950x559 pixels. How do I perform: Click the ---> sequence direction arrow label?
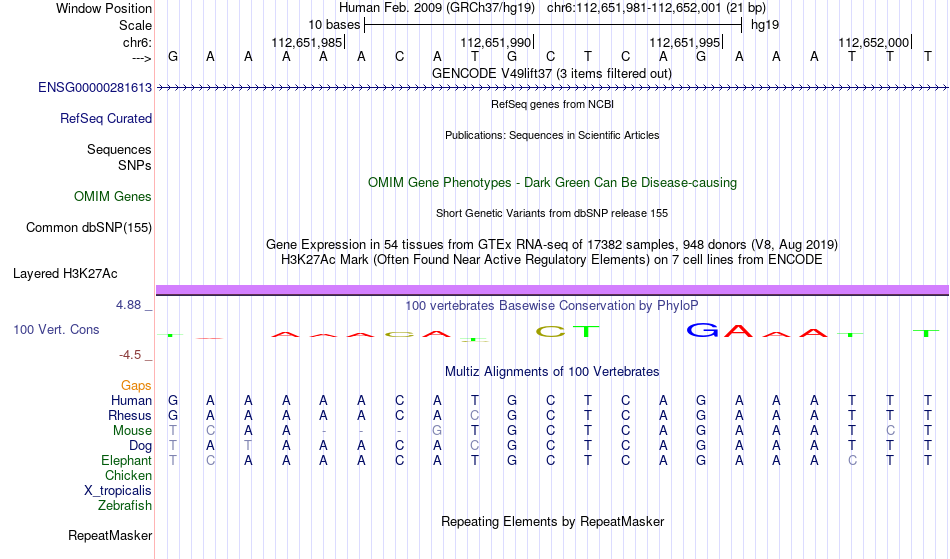141,58
